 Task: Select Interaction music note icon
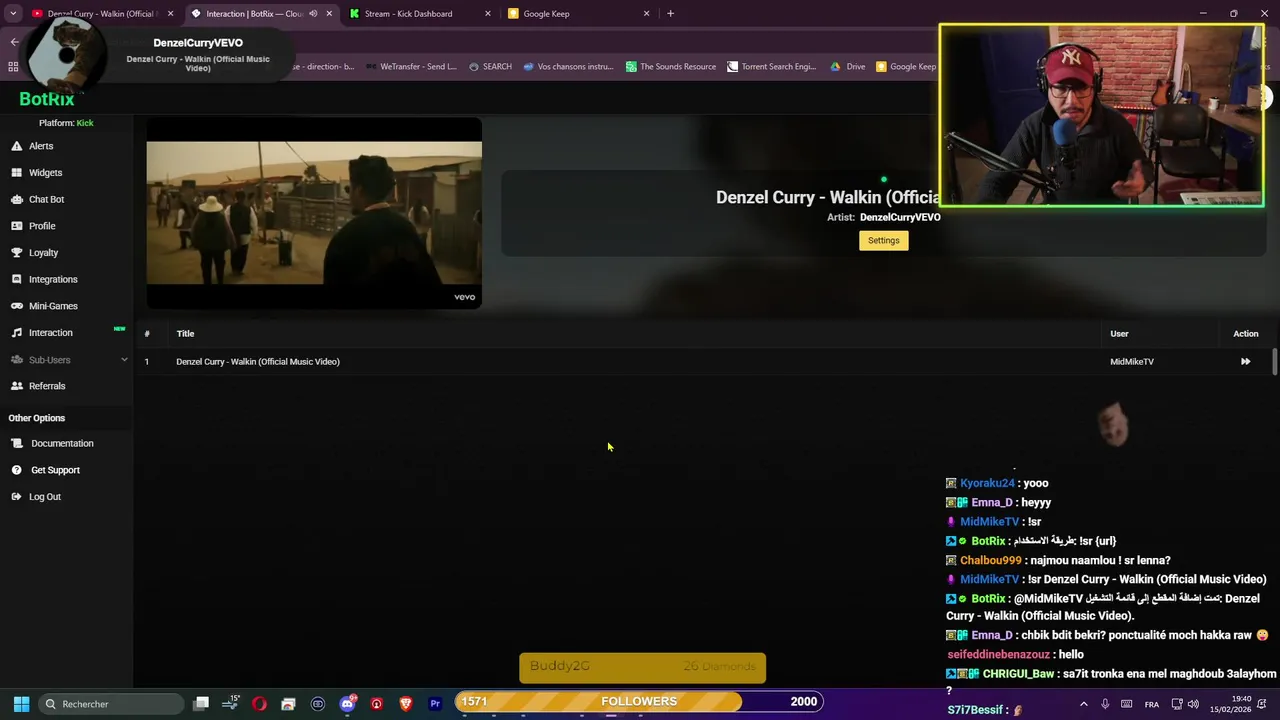click(x=17, y=333)
